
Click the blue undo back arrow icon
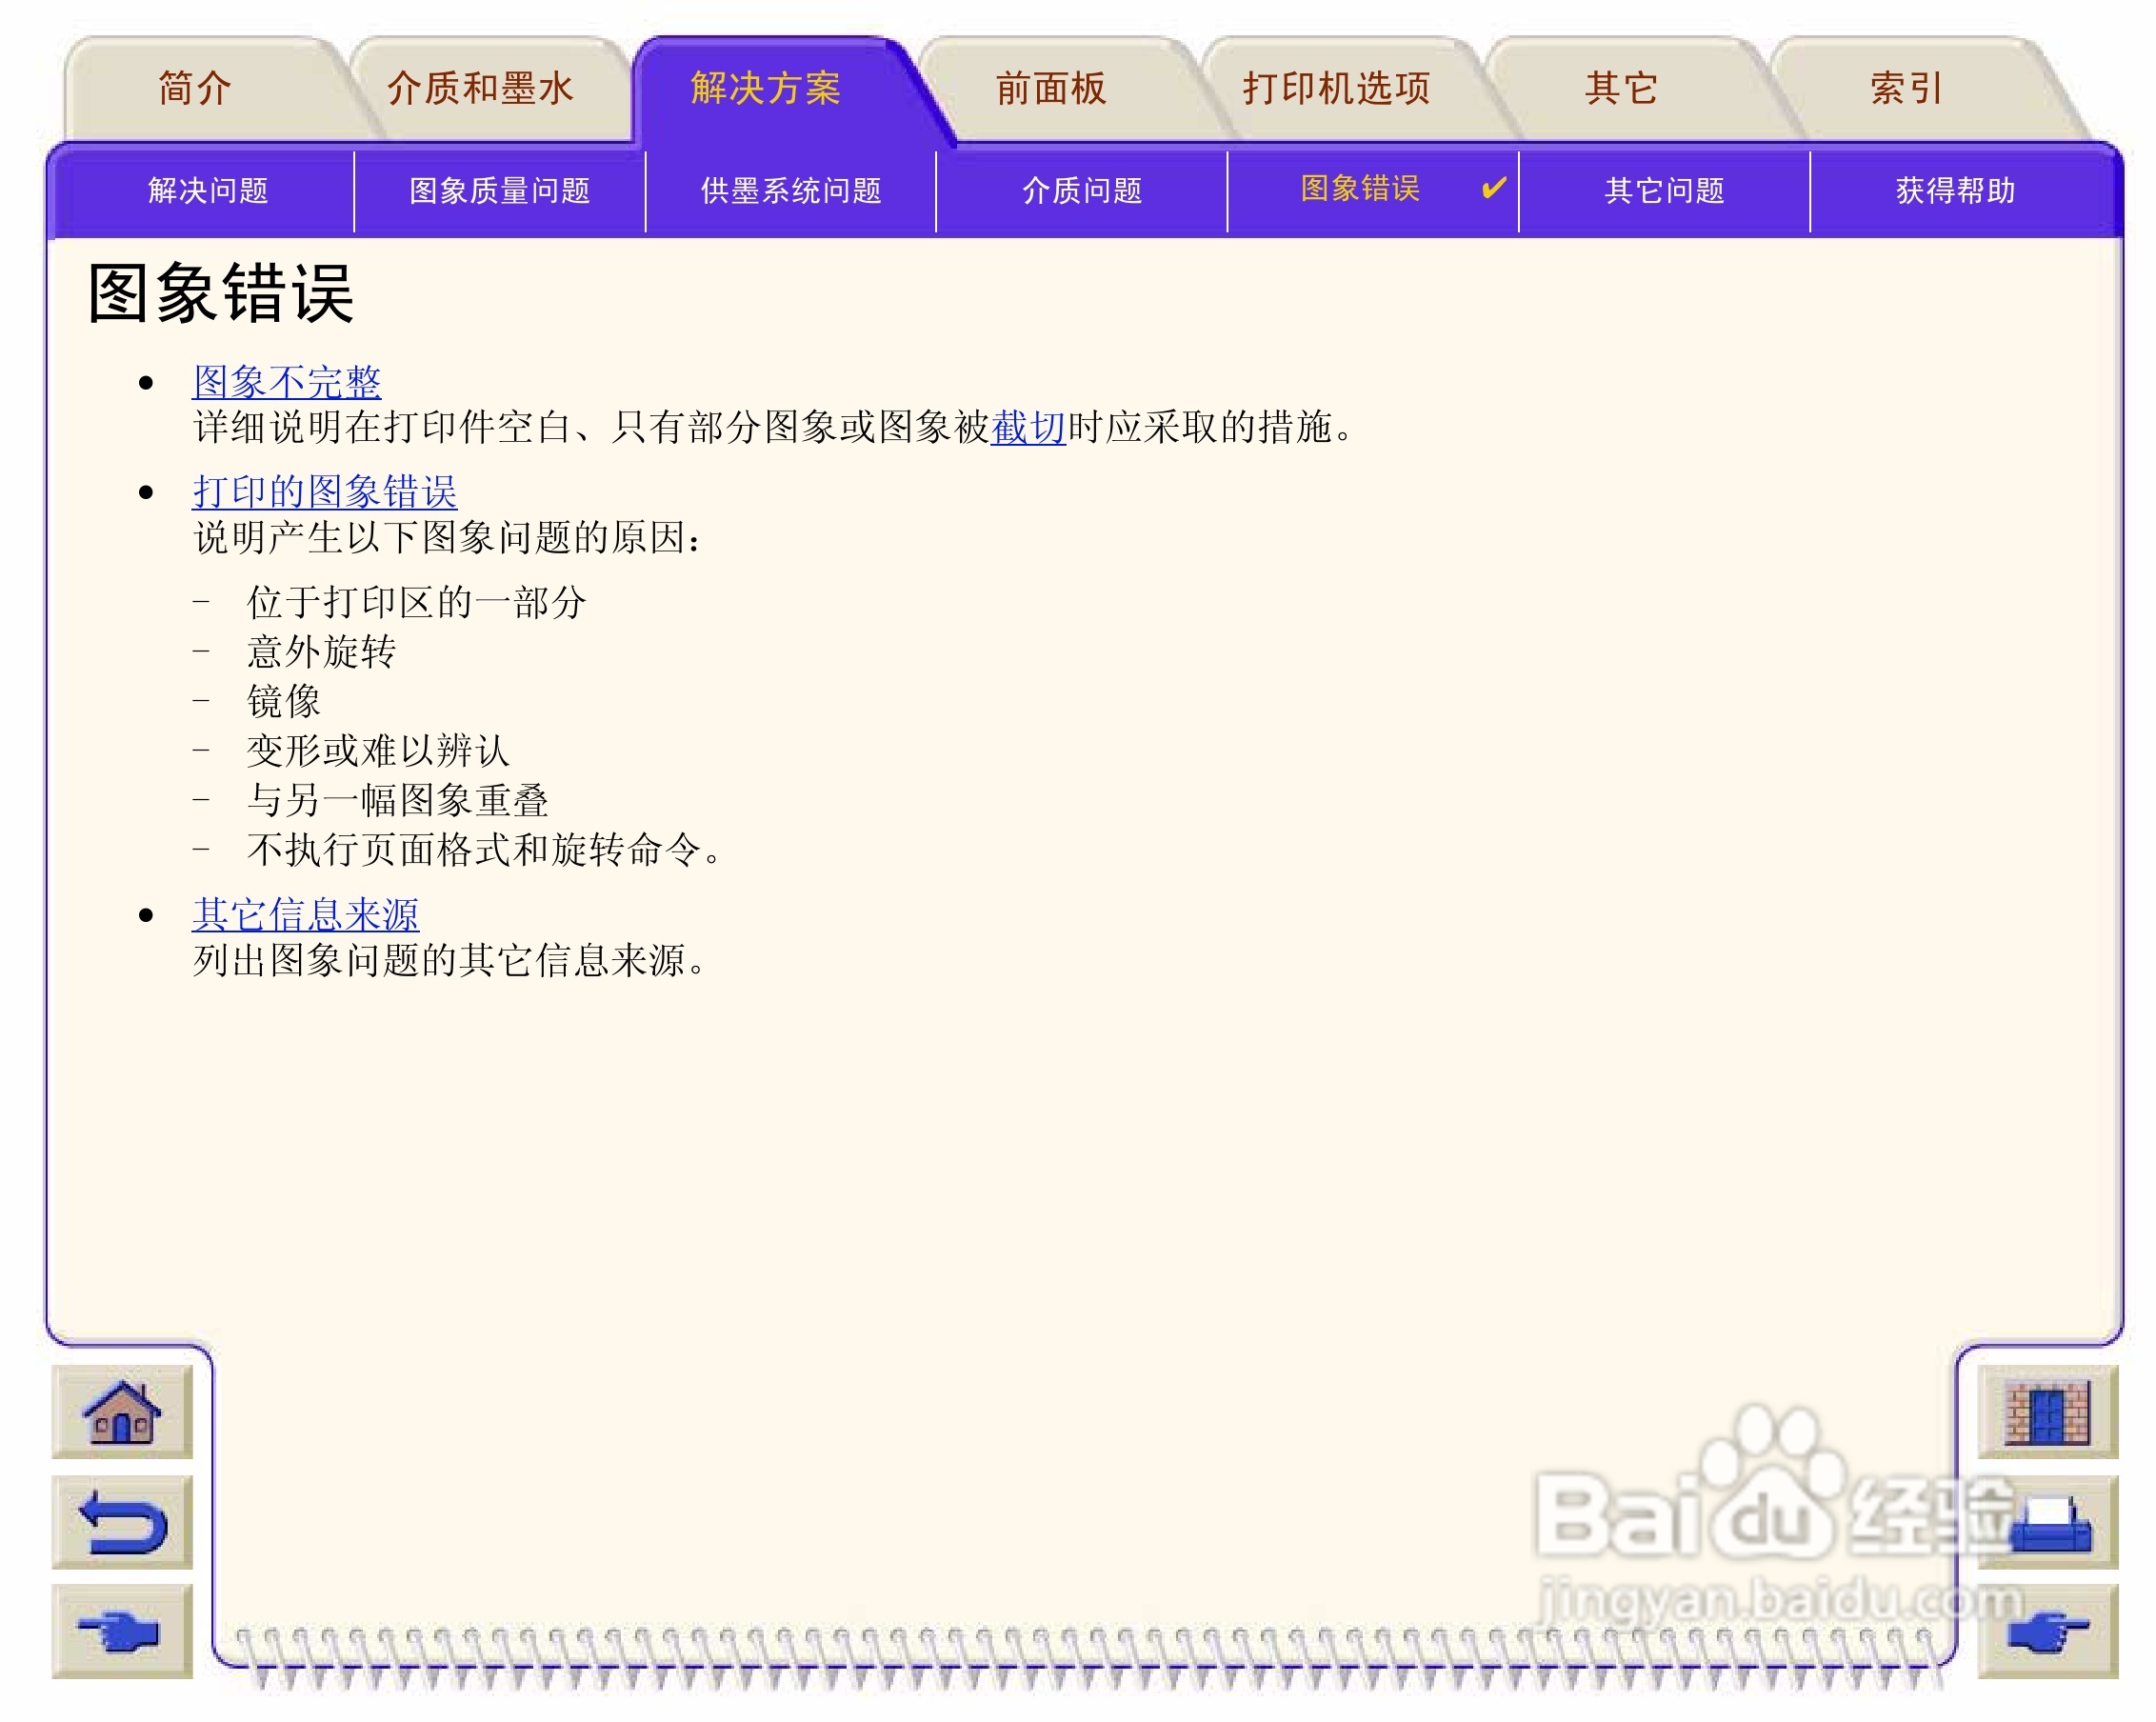121,1522
